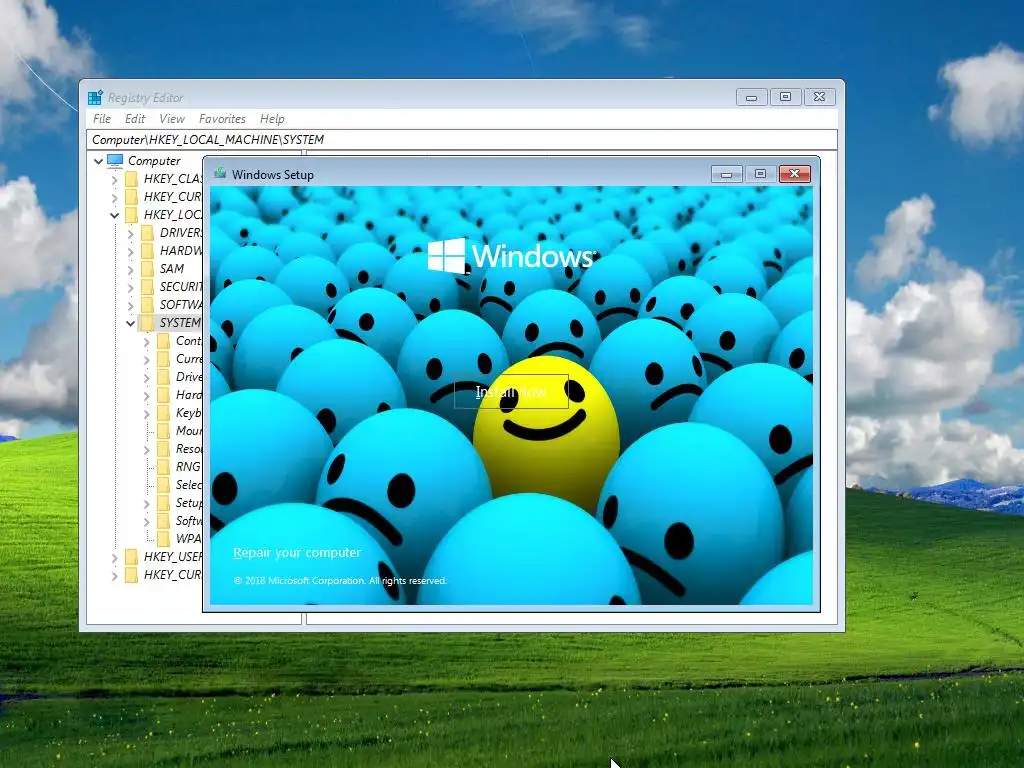
Task: Select the HKEY_CURRENT_CONFIG key label
Action: click(x=173, y=575)
